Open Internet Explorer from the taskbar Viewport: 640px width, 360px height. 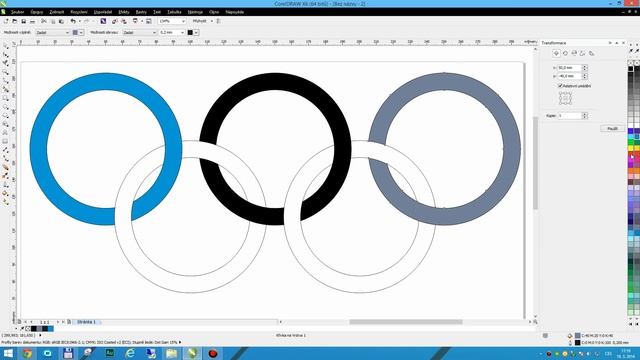(x=130, y=353)
